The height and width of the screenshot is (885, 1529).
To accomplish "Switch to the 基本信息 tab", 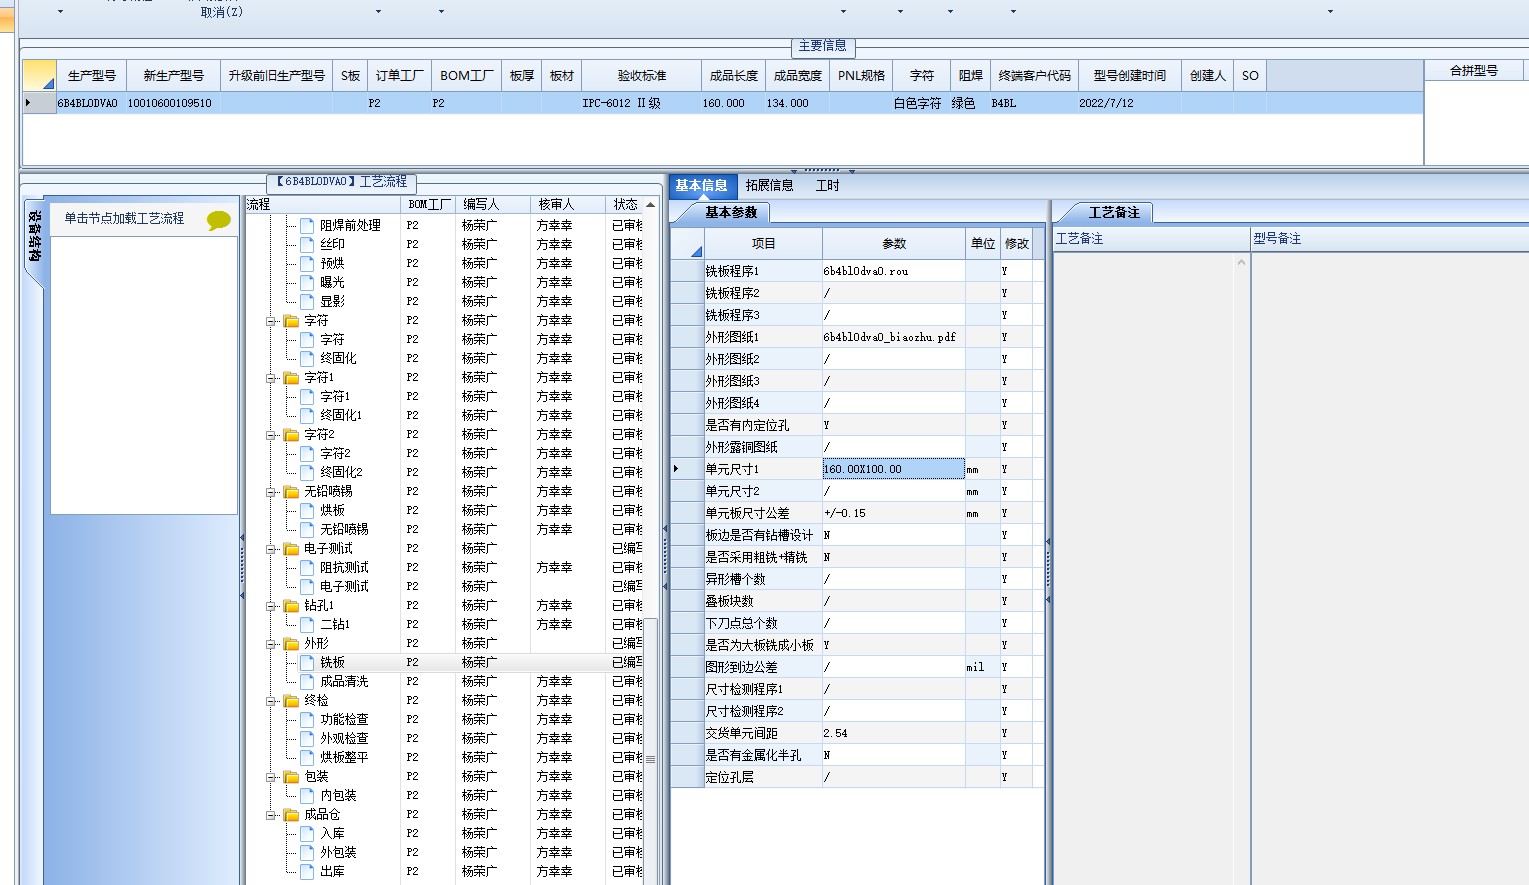I will [701, 186].
